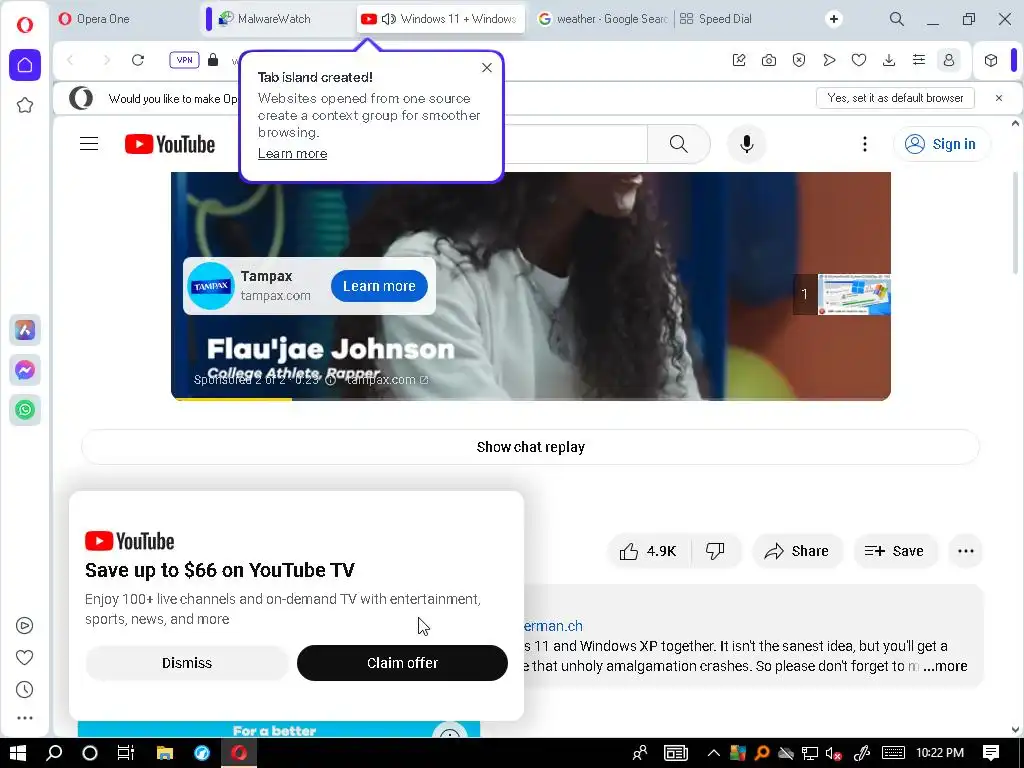Follow the Learn more link in popup
This screenshot has height=768, width=1024.
coord(293,153)
